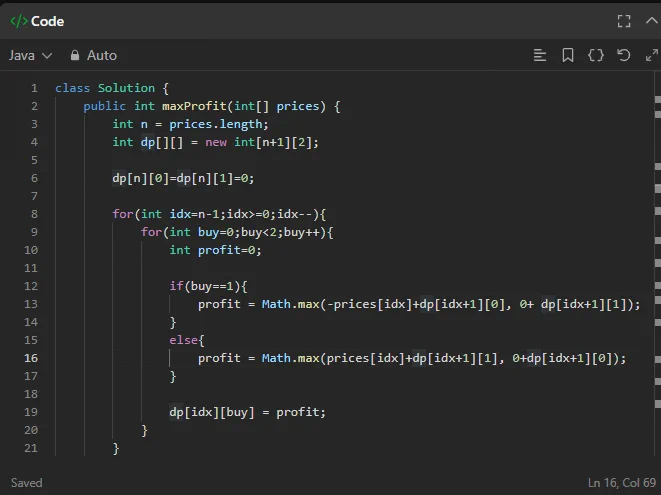Click the inner for loop over buy
This screenshot has width=661, height=495.
237,232
